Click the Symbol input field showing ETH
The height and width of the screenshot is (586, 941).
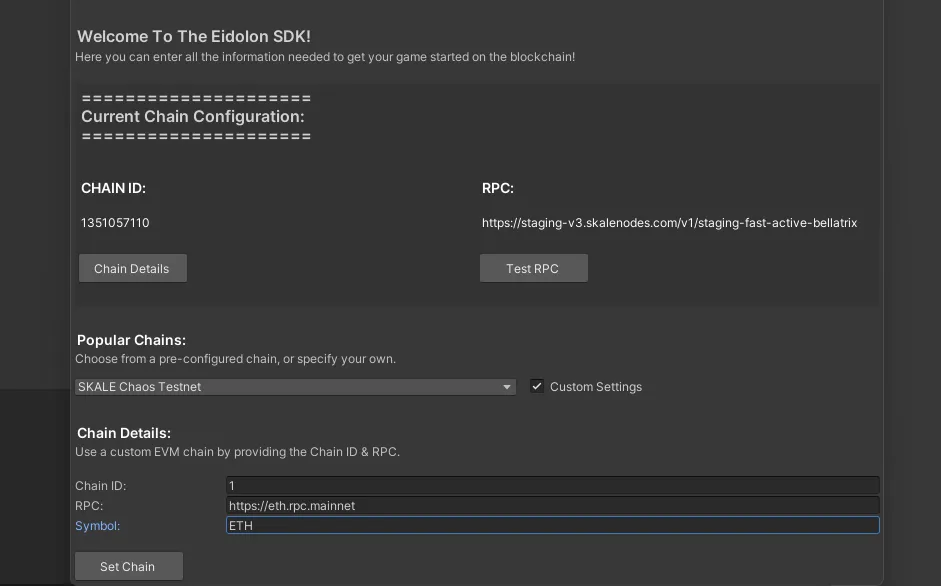coord(552,525)
